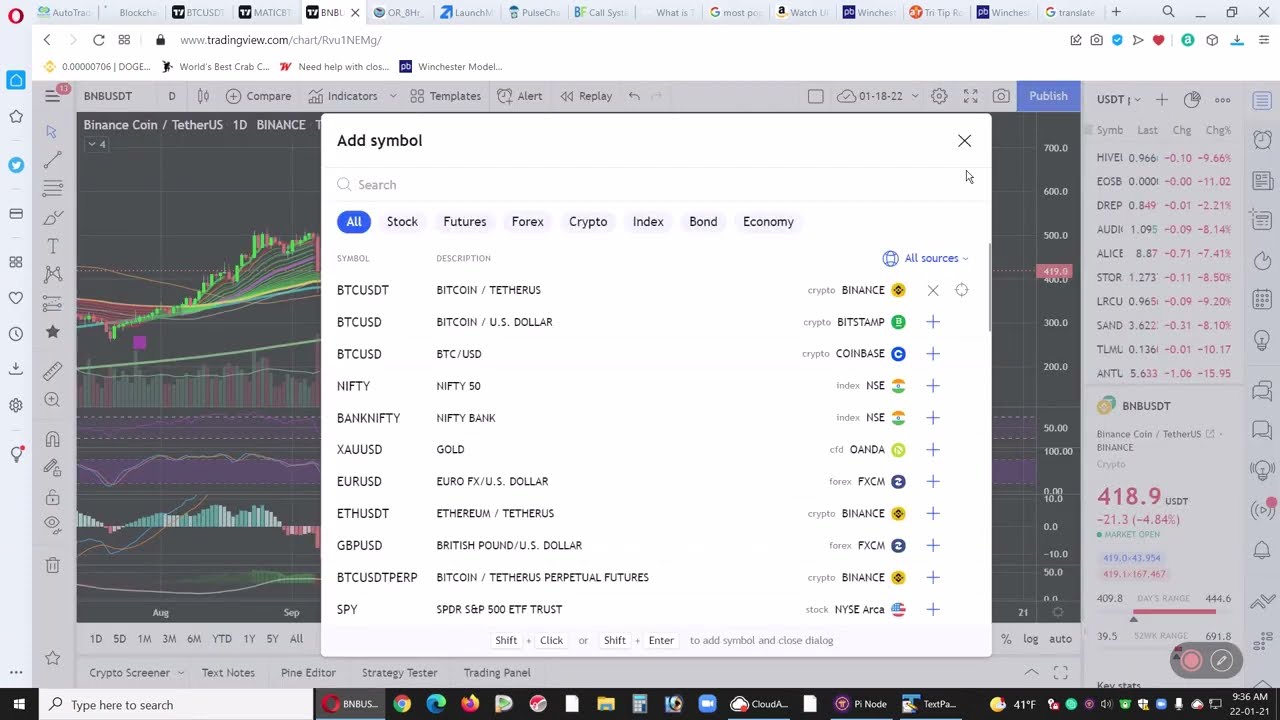Open the layout selector square
Viewport: 1280px width, 720px height.
[816, 96]
